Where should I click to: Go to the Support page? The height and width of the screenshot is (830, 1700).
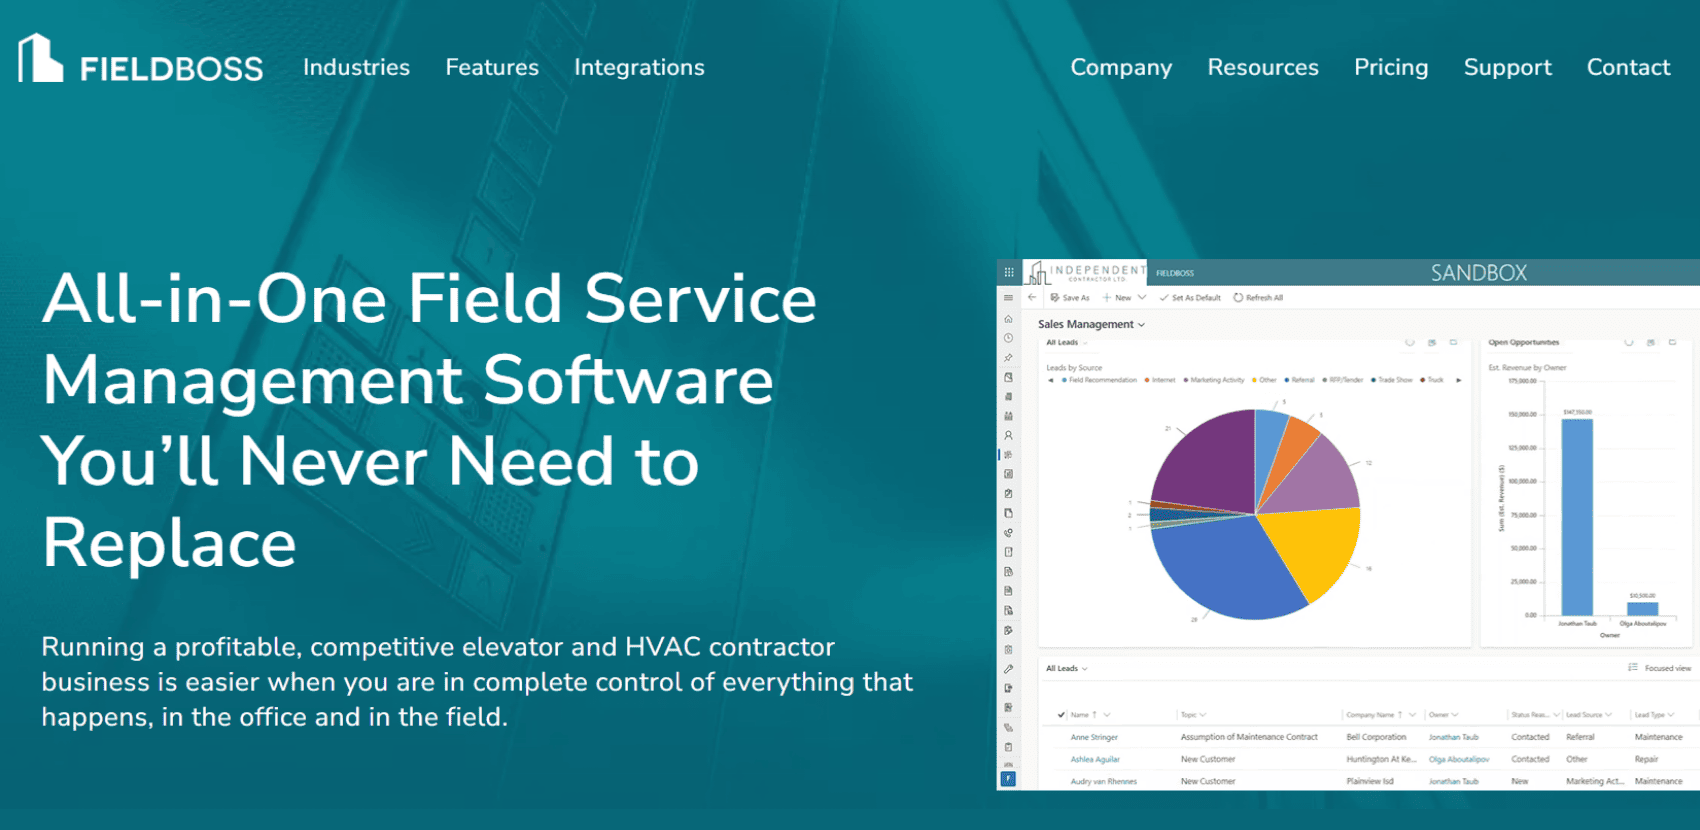[1507, 68]
